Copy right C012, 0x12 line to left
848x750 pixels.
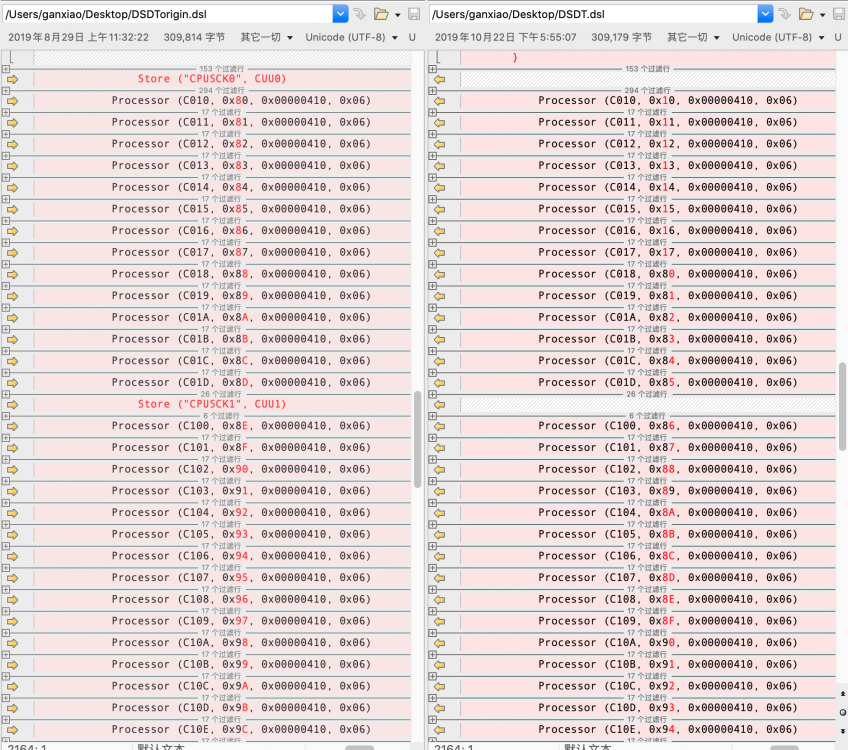click(440, 144)
